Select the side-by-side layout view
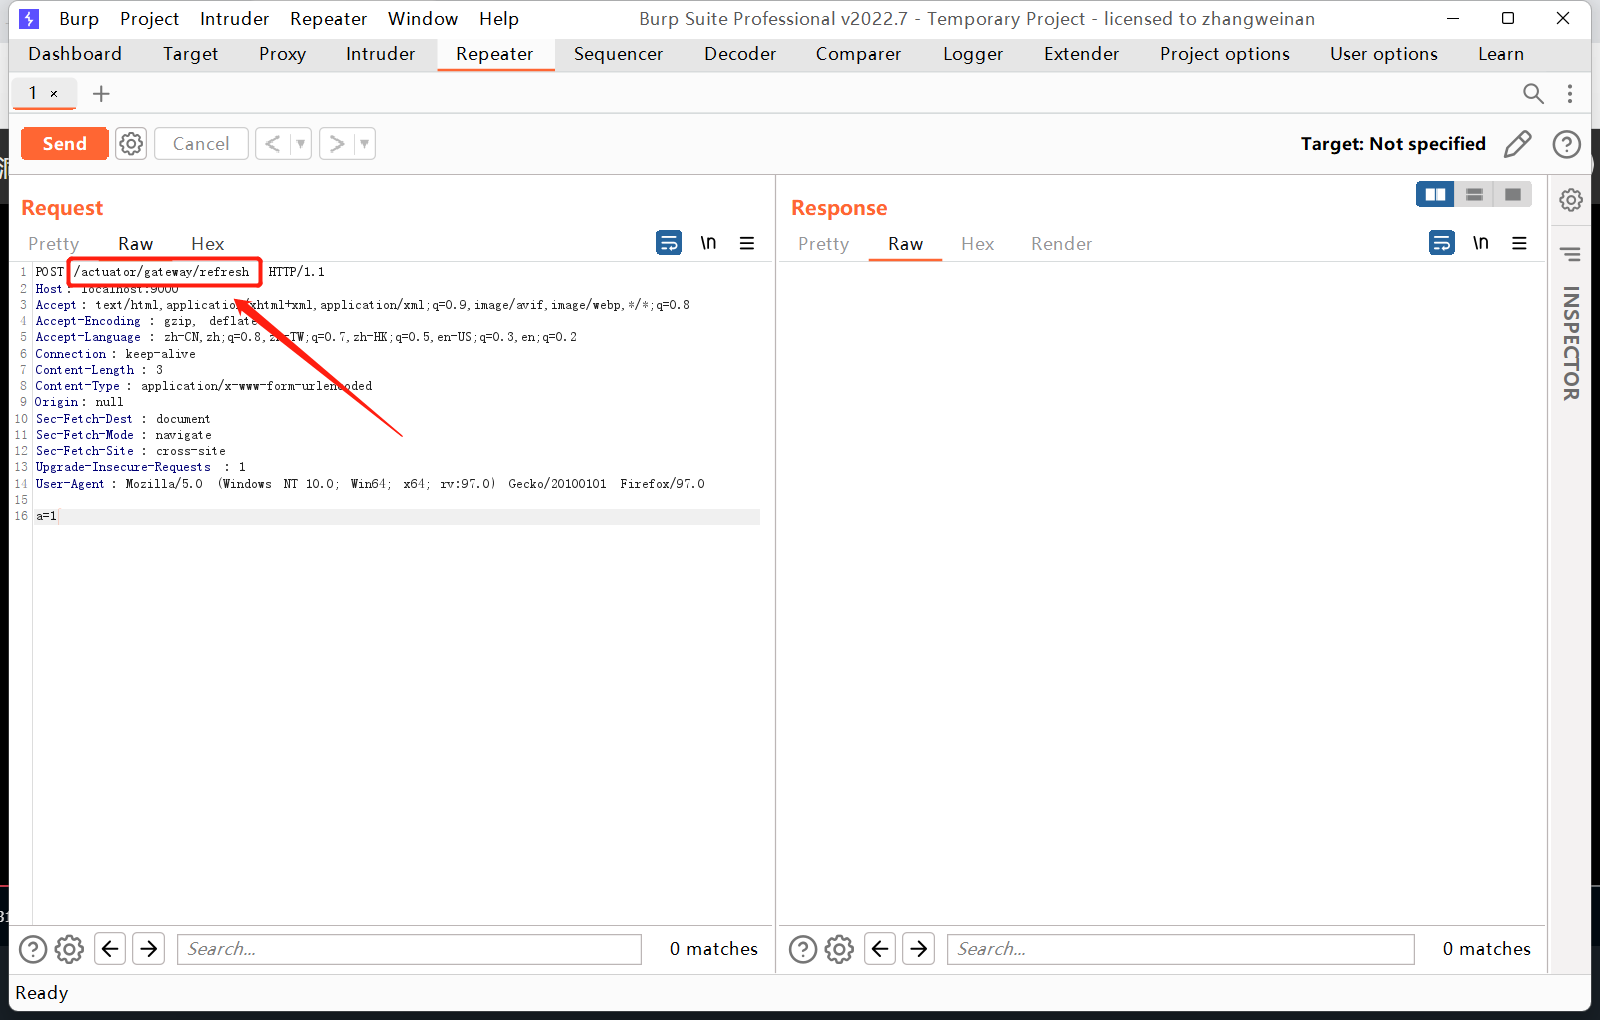The image size is (1600, 1020). (1435, 194)
